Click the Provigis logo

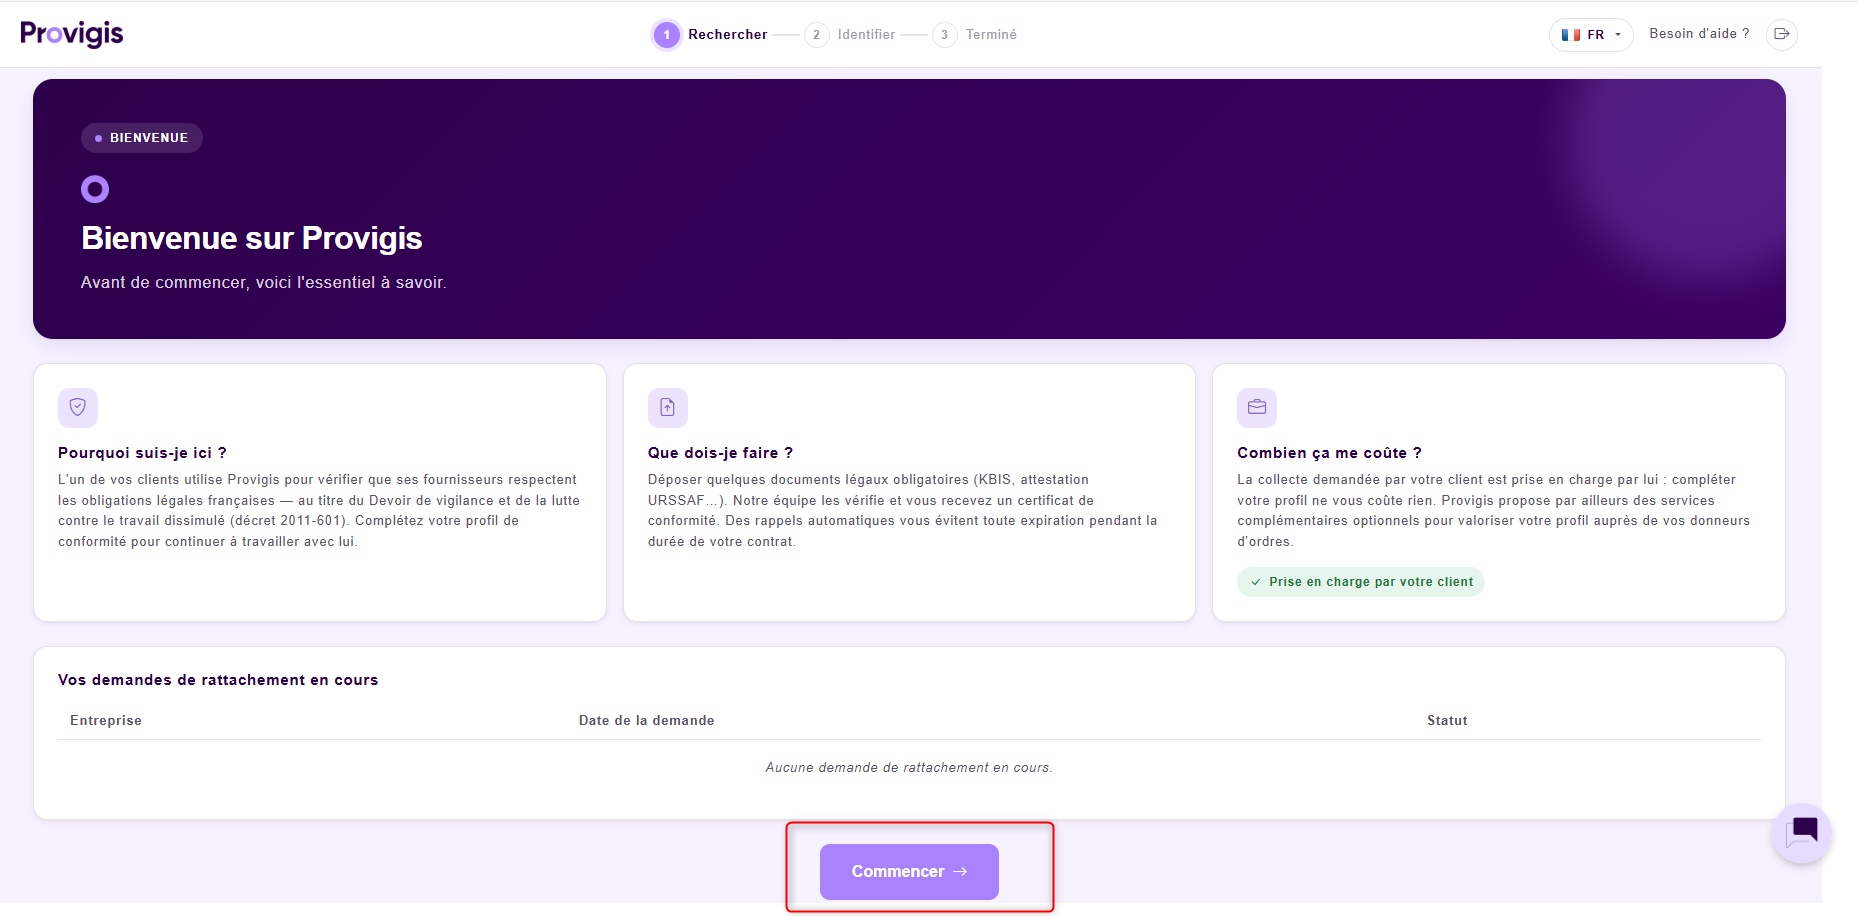click(72, 34)
